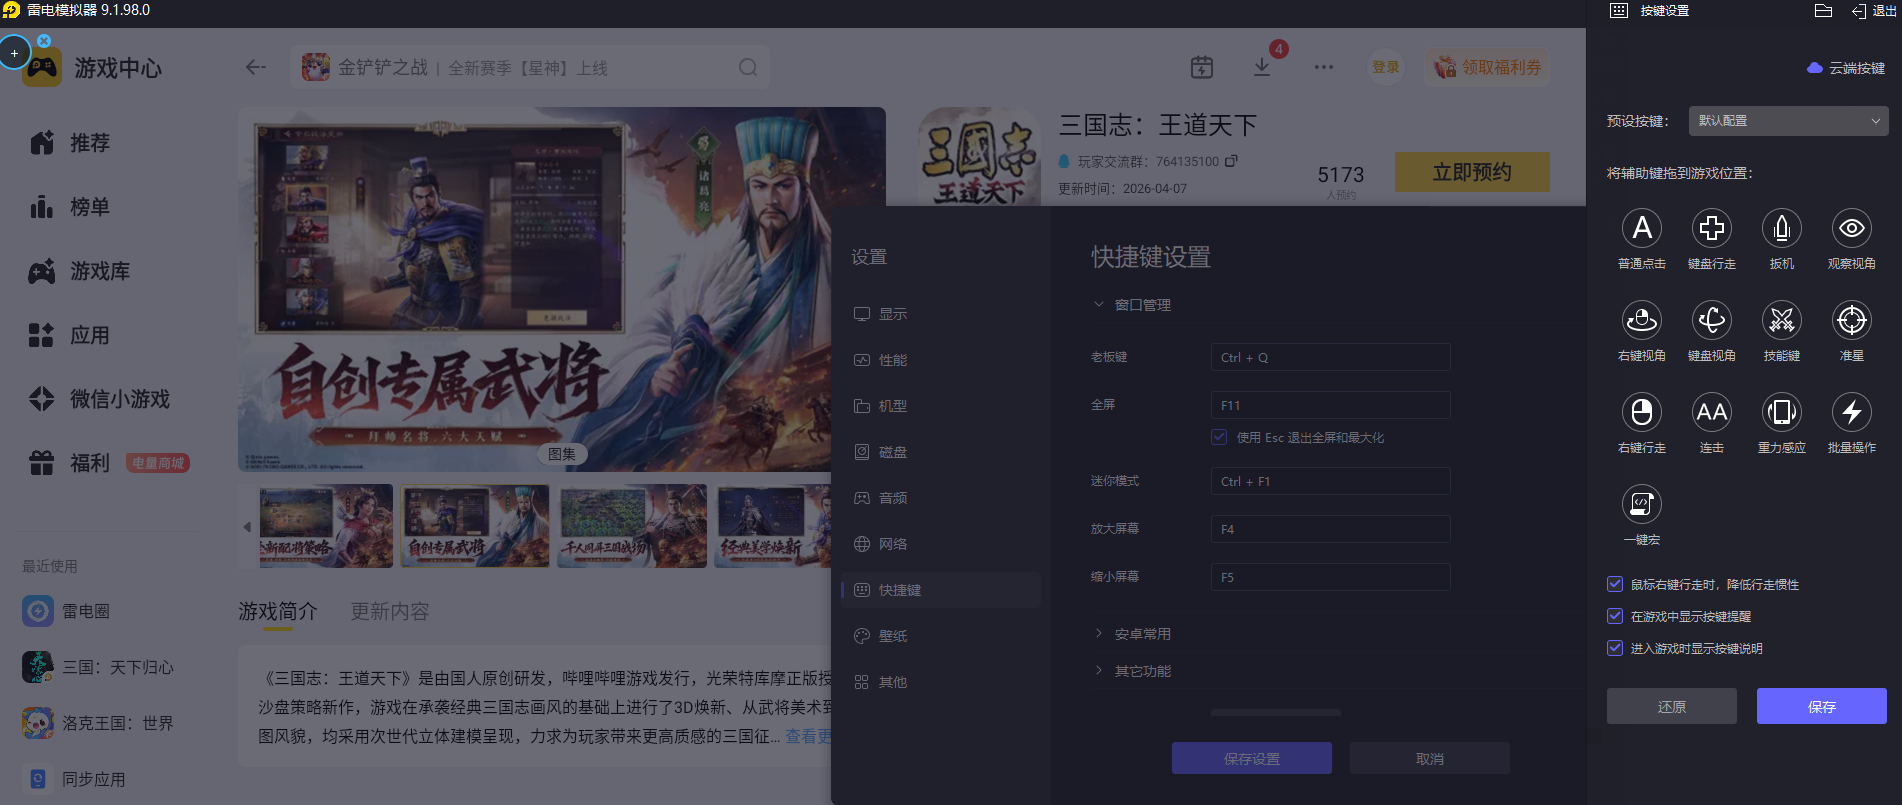1902x805 pixels.
Task: Open 推荐 in game center sidebar
Action: pyautogui.click(x=70, y=143)
